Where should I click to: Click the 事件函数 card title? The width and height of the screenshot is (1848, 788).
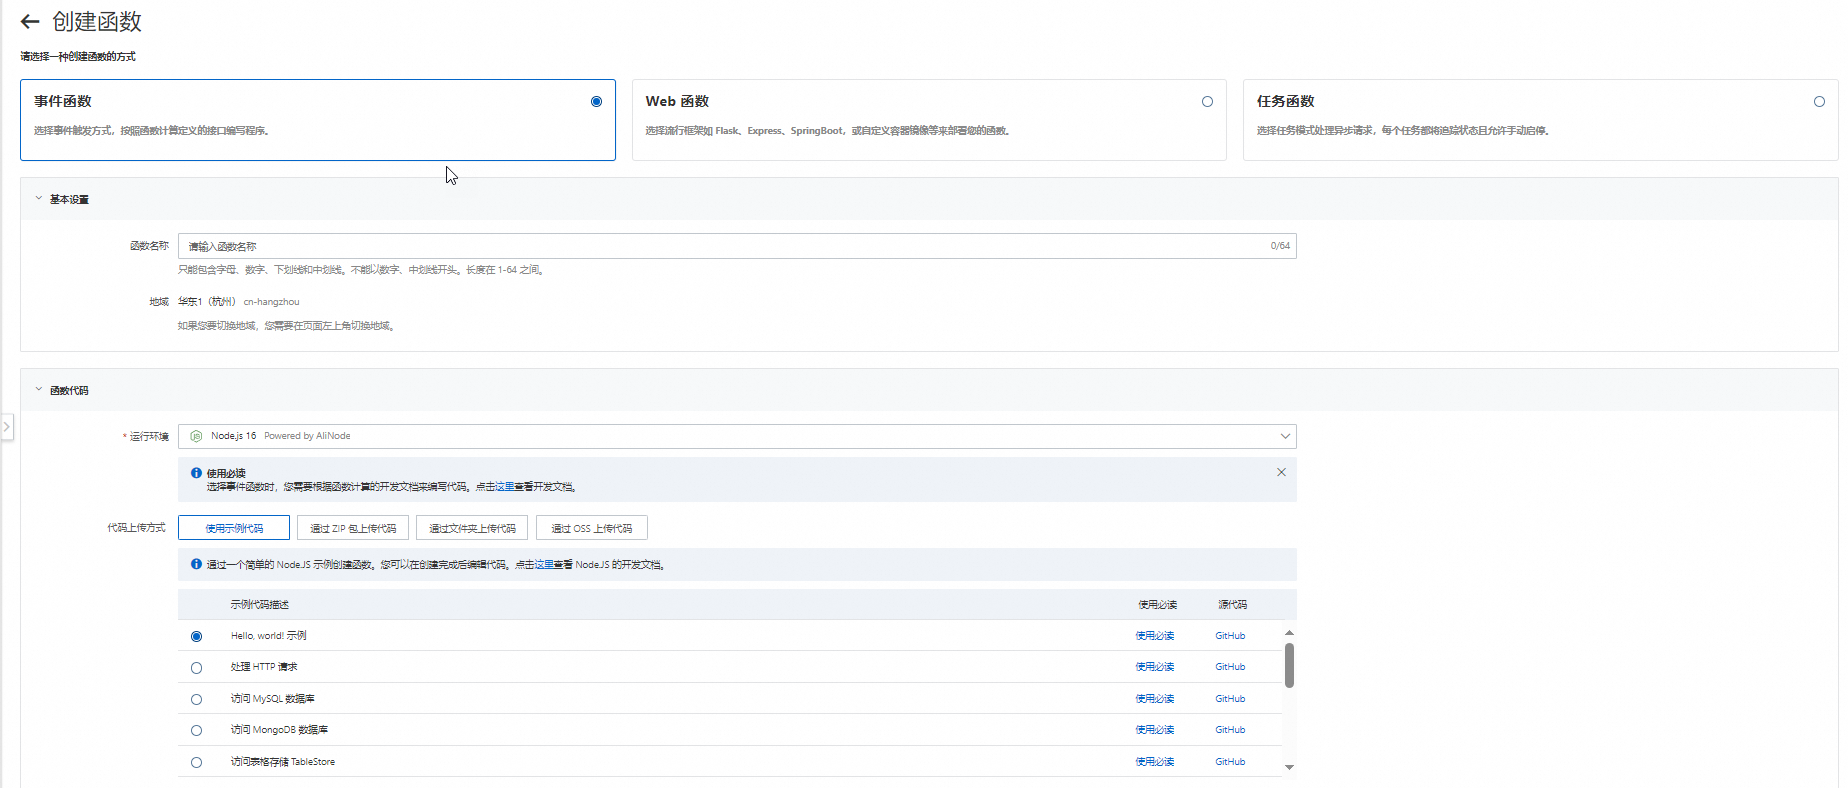click(63, 101)
